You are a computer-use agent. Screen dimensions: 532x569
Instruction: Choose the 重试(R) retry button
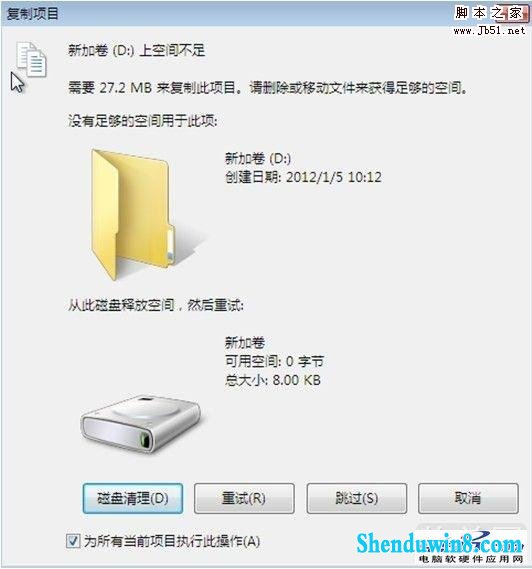coord(244,498)
